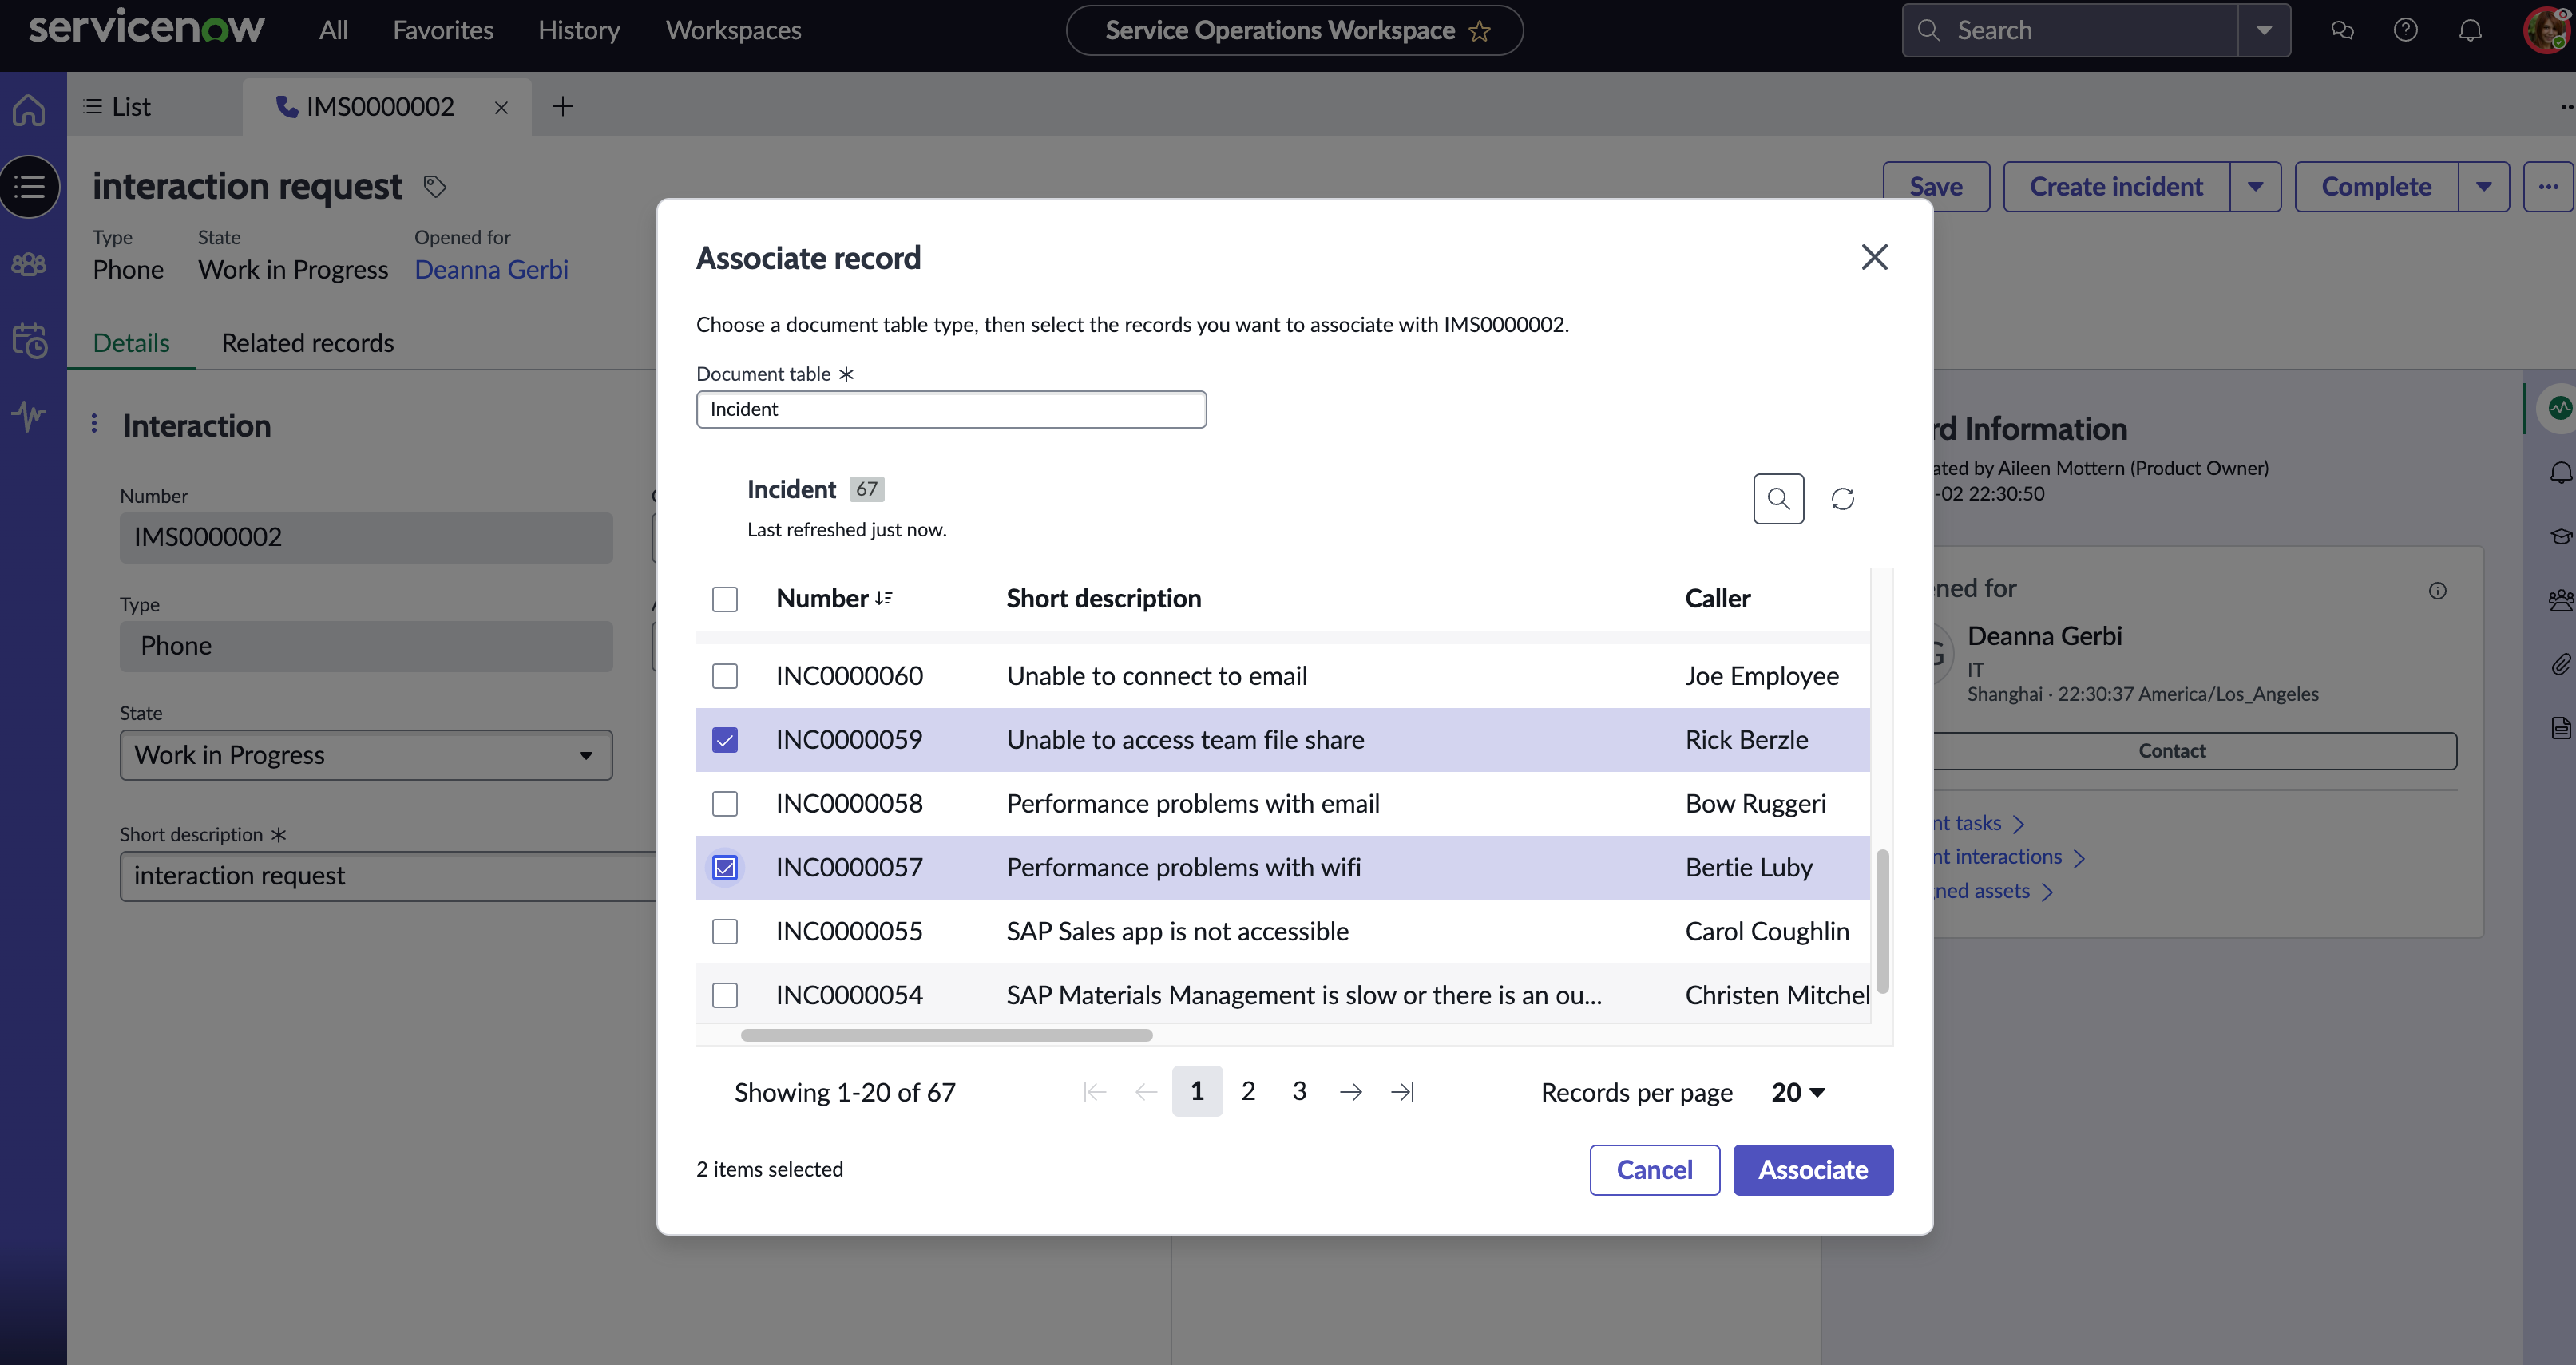The image size is (2576, 1365).
Task: Uncheck the INC0000057 row checkbox
Action: (725, 868)
